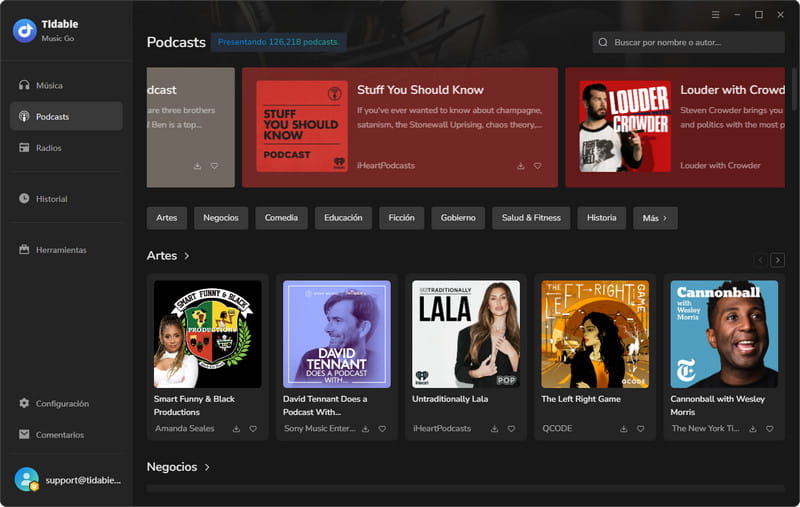Open Untraditionally Lala cover art

pyautogui.click(x=466, y=334)
